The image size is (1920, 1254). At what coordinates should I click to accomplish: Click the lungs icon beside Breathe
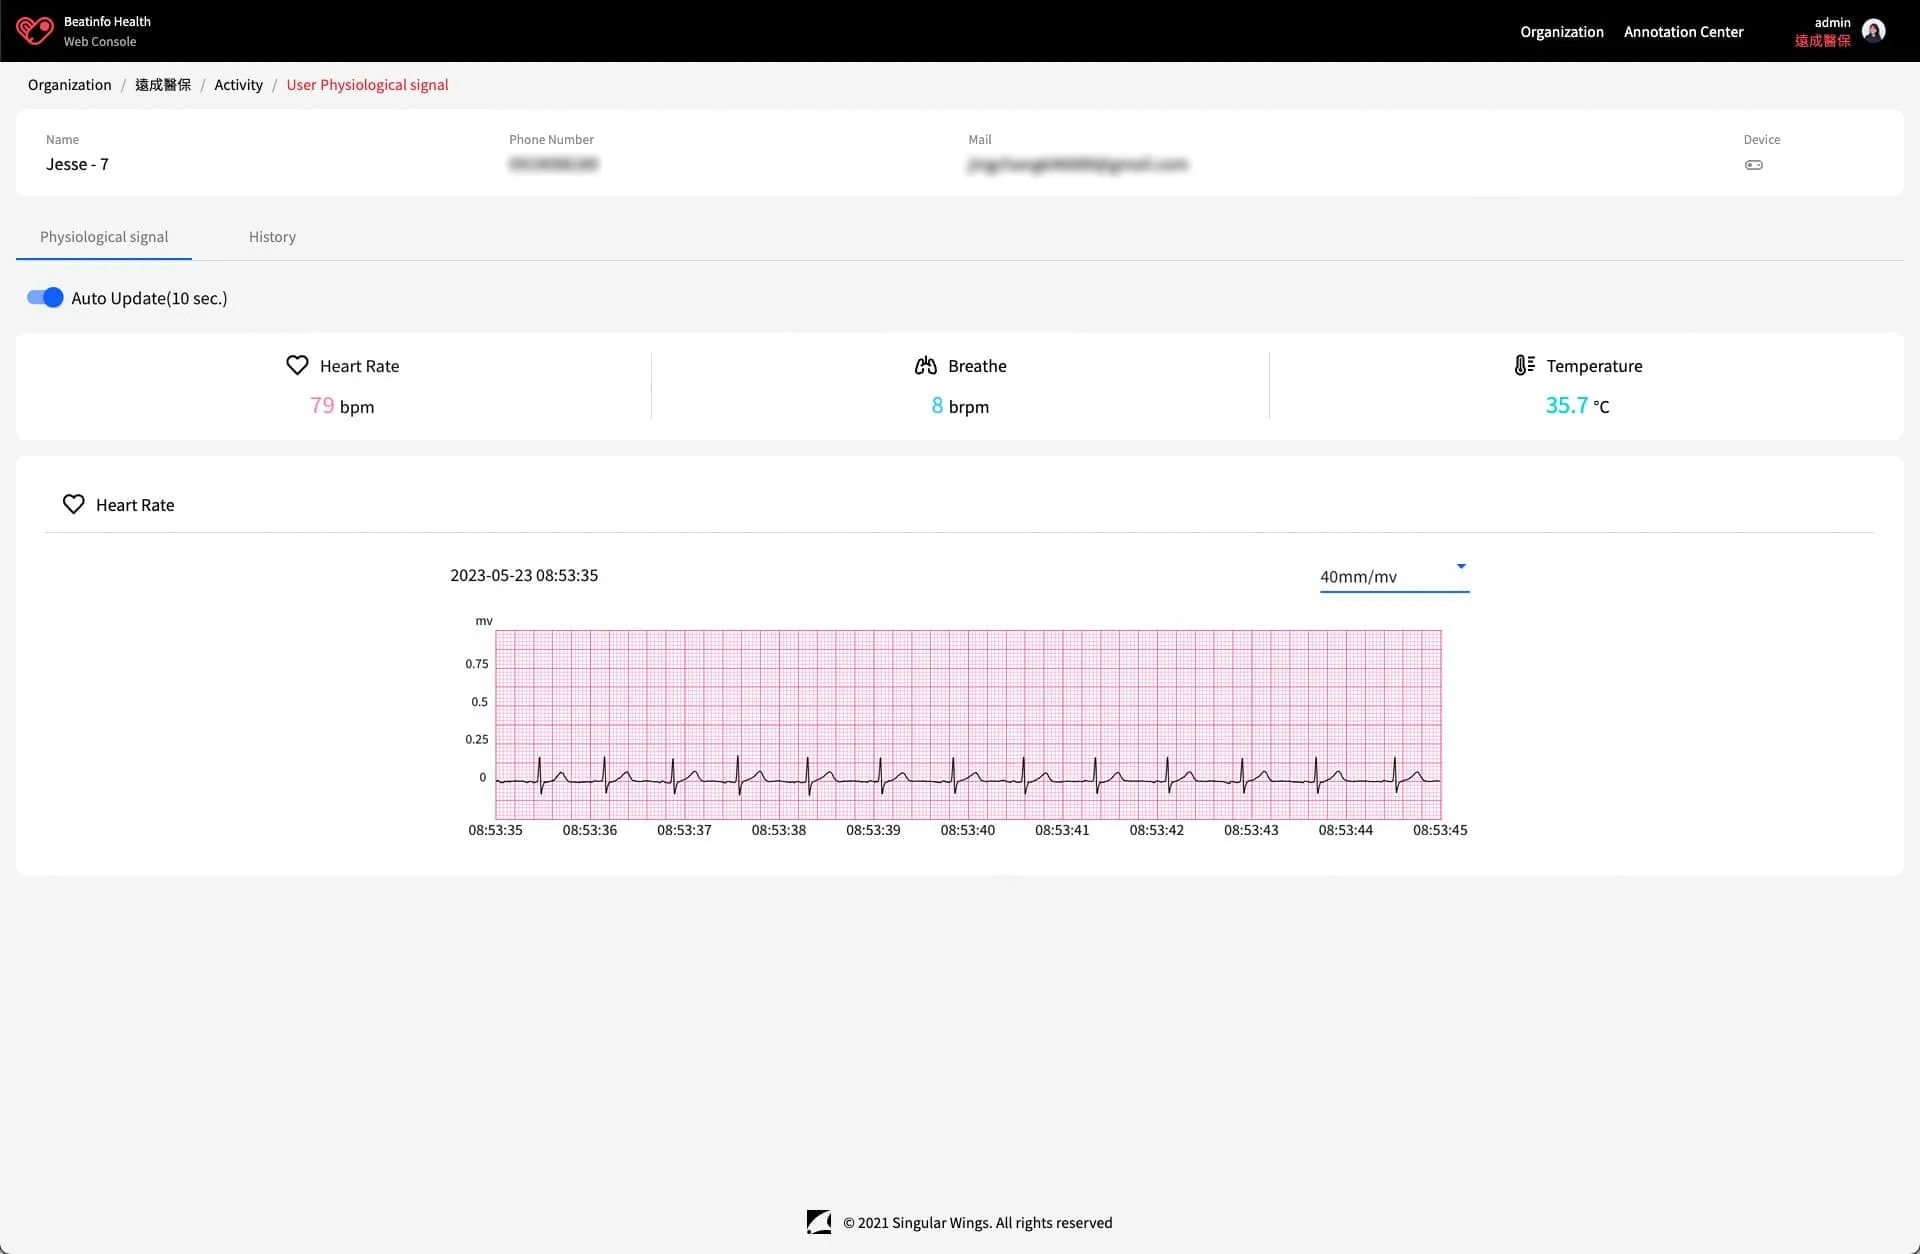point(926,365)
